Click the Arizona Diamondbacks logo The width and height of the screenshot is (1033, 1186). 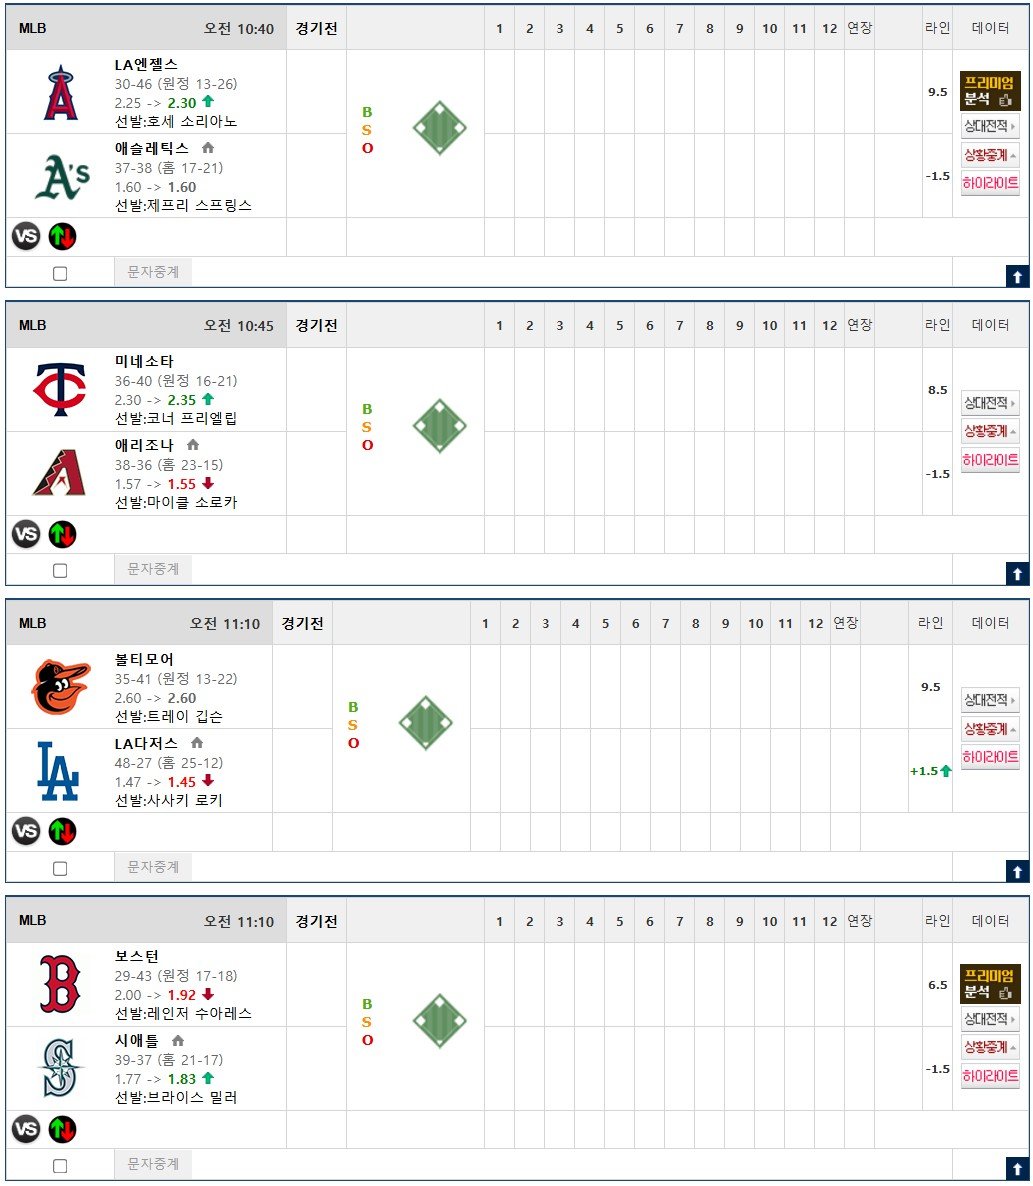pyautogui.click(x=60, y=473)
